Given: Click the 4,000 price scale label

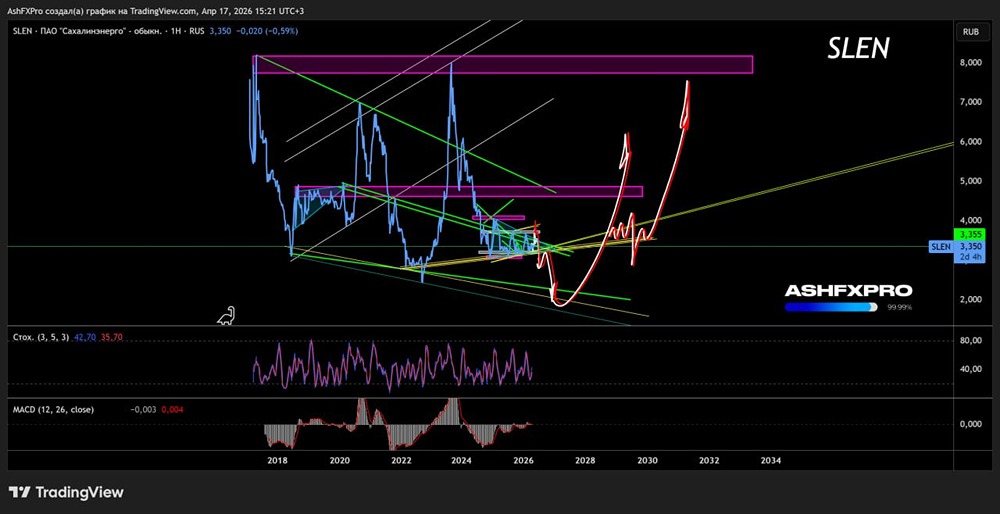Looking at the screenshot, I should point(971,221).
